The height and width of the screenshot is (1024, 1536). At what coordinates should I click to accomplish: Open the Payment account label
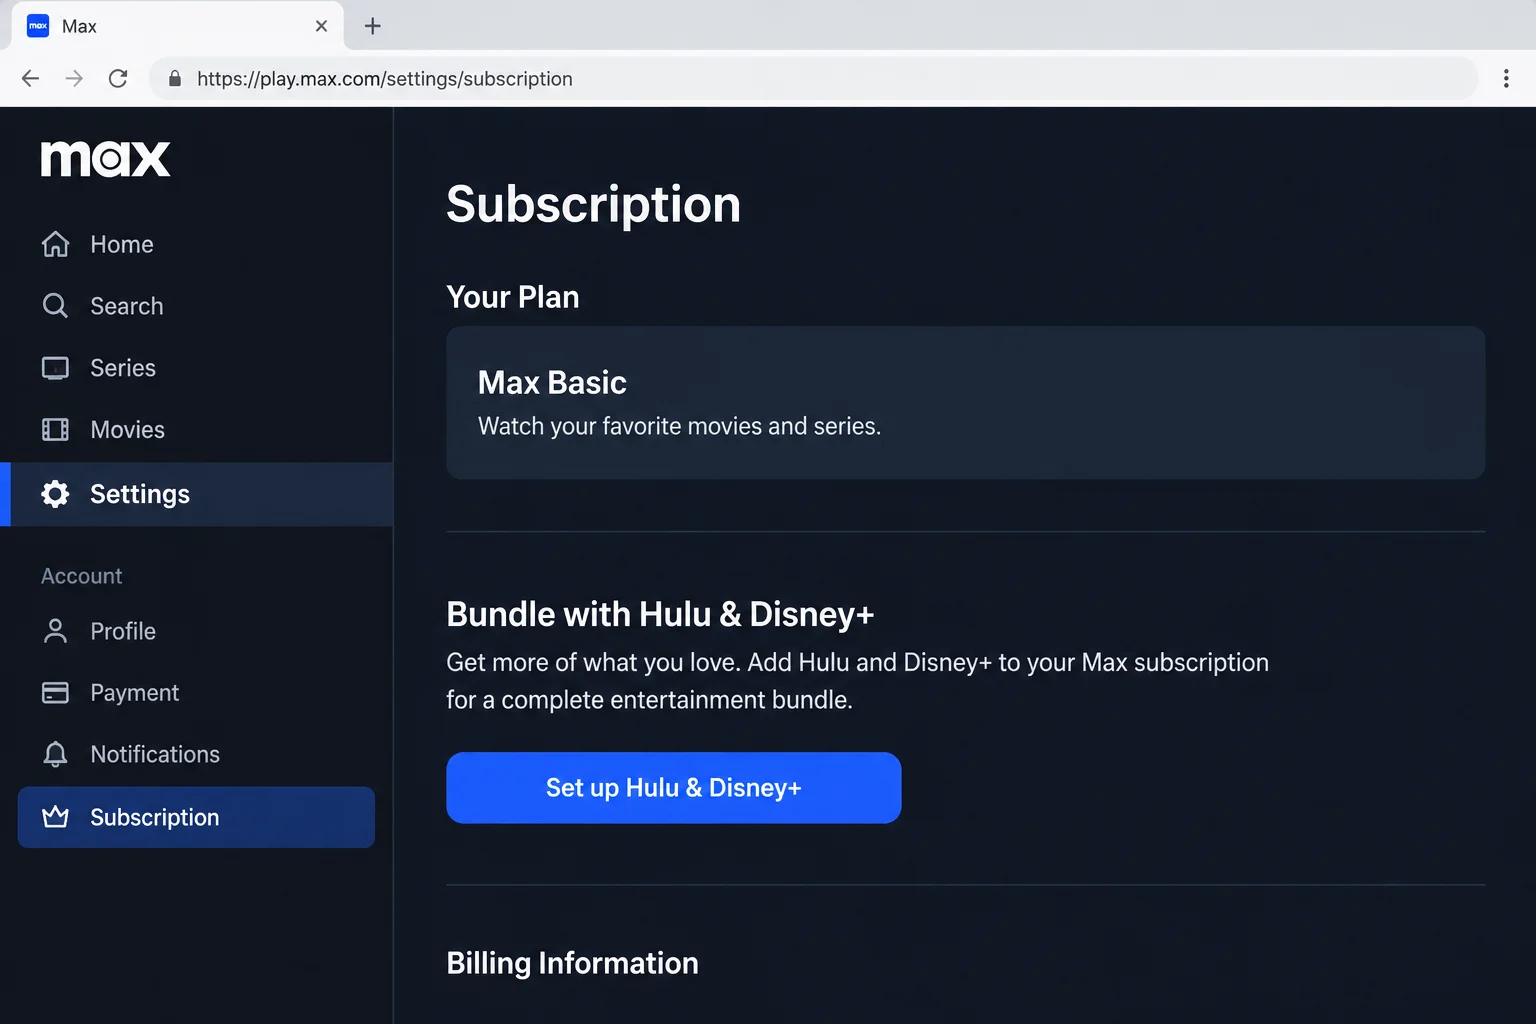click(x=135, y=693)
